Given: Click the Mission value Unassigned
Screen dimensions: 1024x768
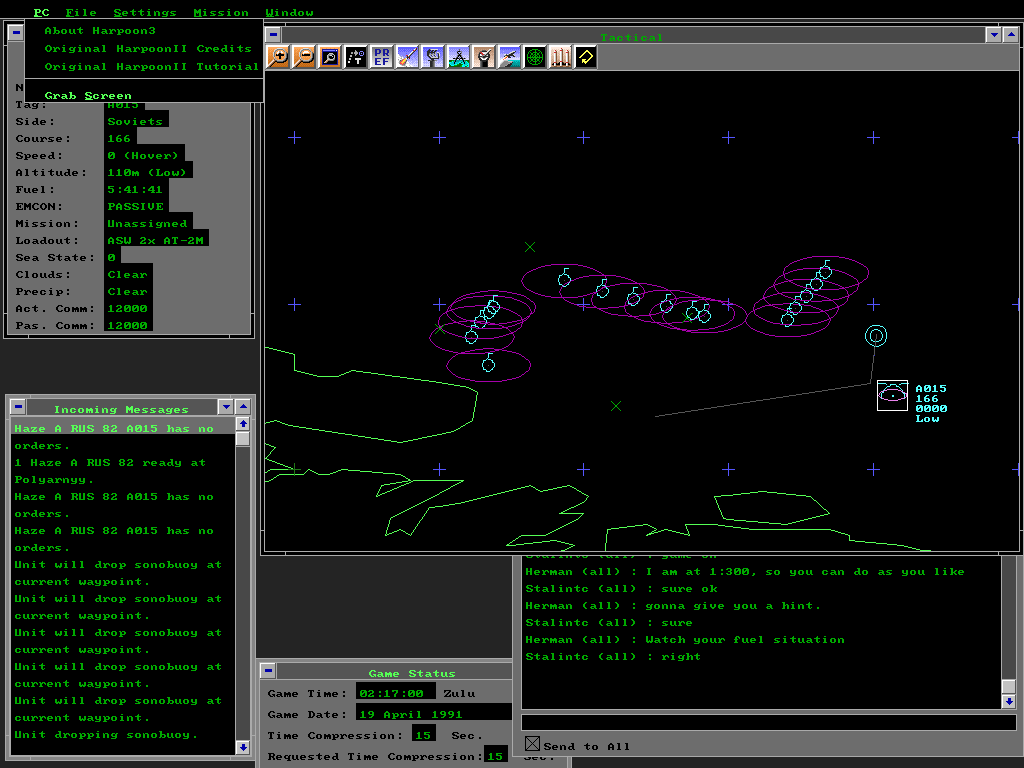Looking at the screenshot, I should tap(148, 223).
